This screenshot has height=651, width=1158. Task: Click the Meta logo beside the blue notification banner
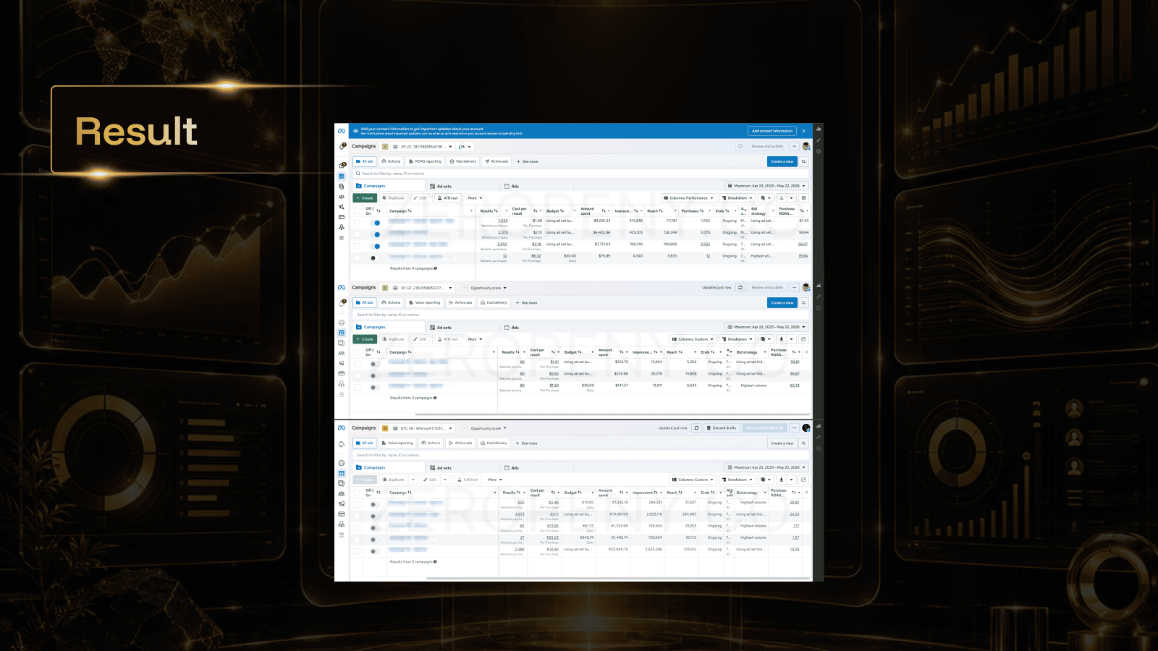pos(341,131)
